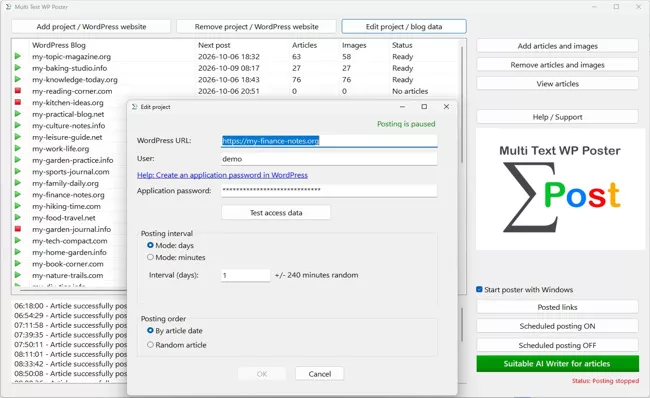Click the WordPress URL field
This screenshot has width=650, height=398.
point(329,141)
